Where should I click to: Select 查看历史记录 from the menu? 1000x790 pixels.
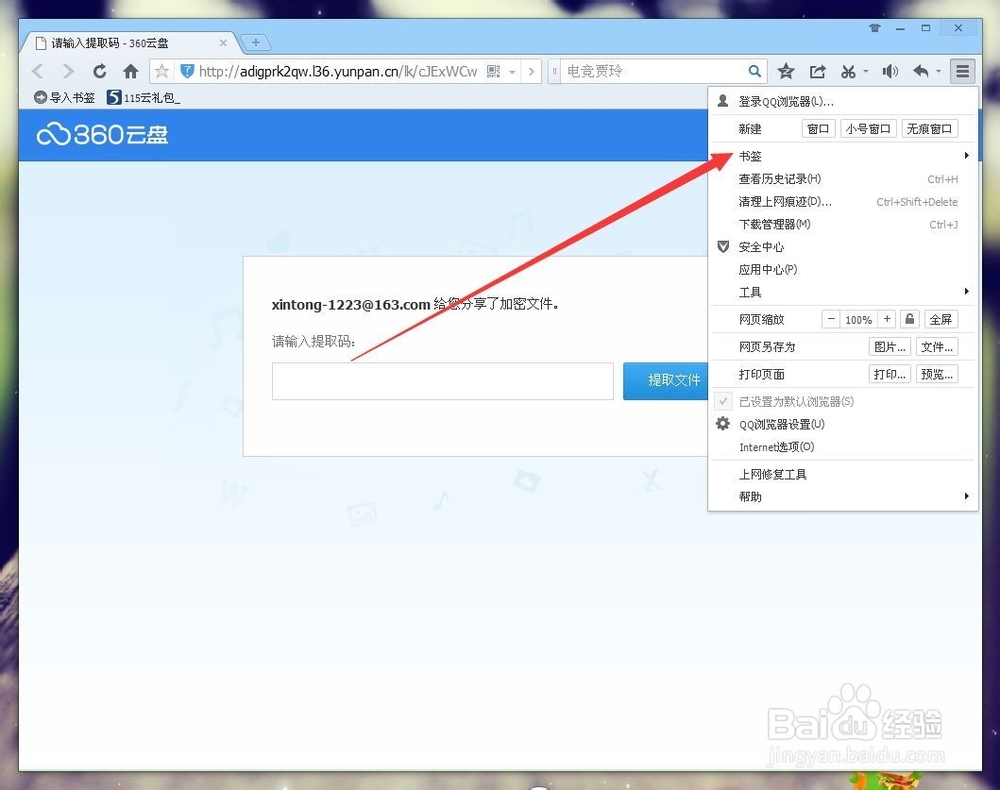click(x=781, y=179)
